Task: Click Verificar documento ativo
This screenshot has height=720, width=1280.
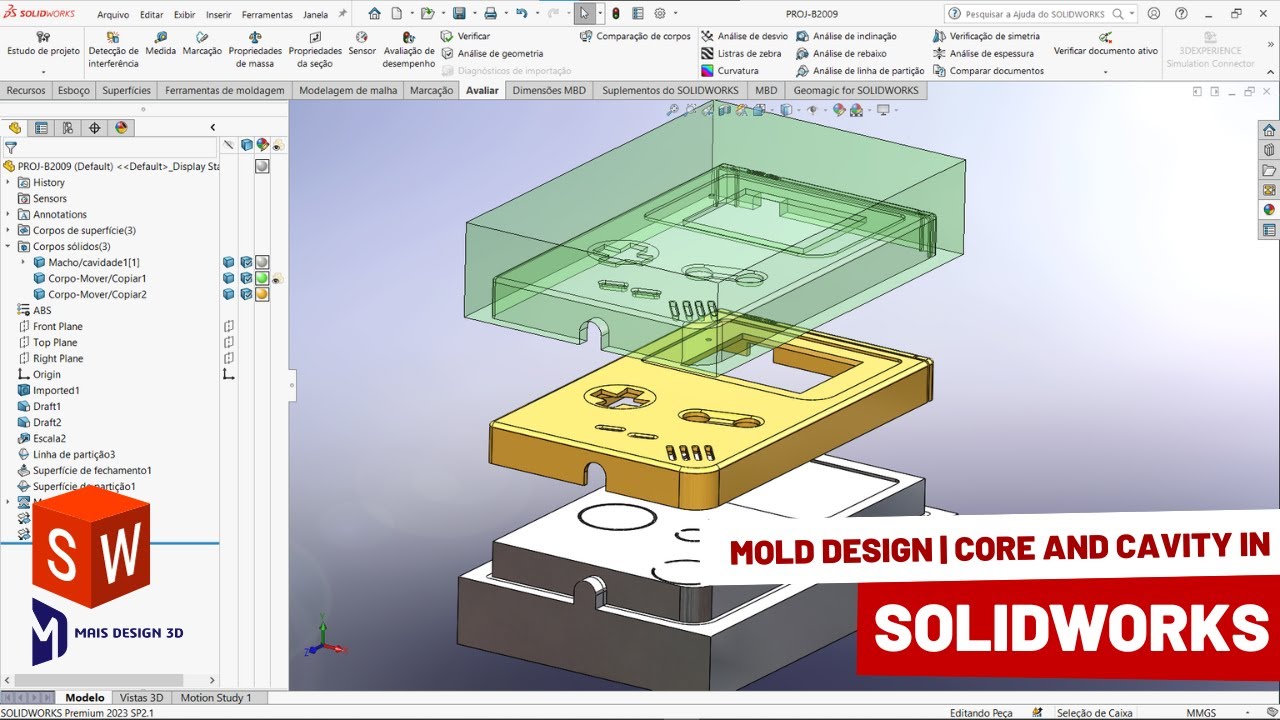Action: [1105, 43]
